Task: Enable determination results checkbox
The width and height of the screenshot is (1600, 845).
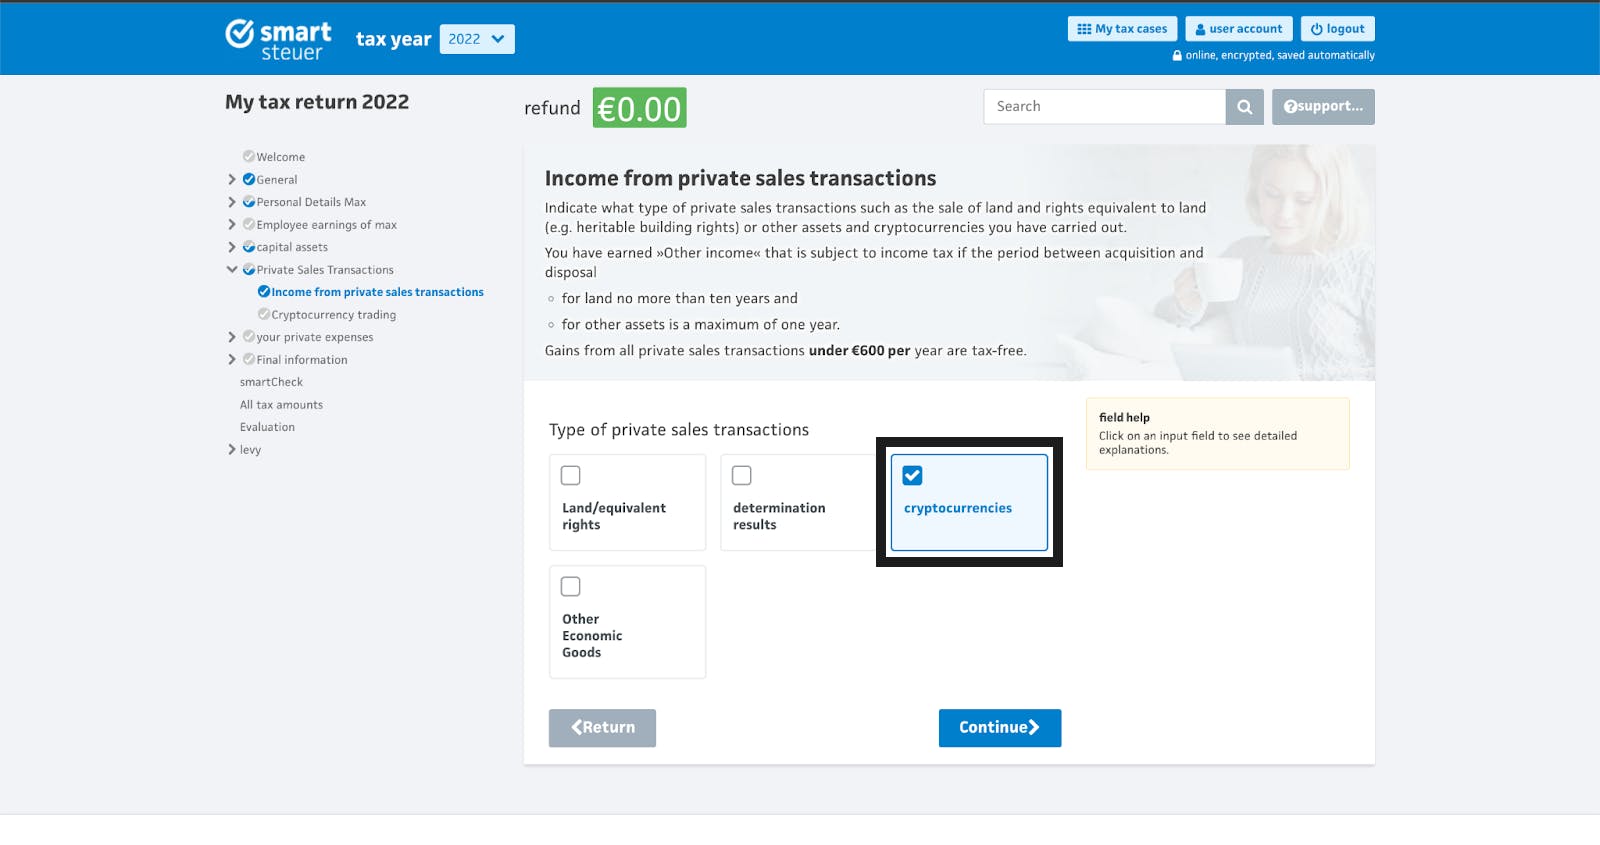Action: point(742,475)
